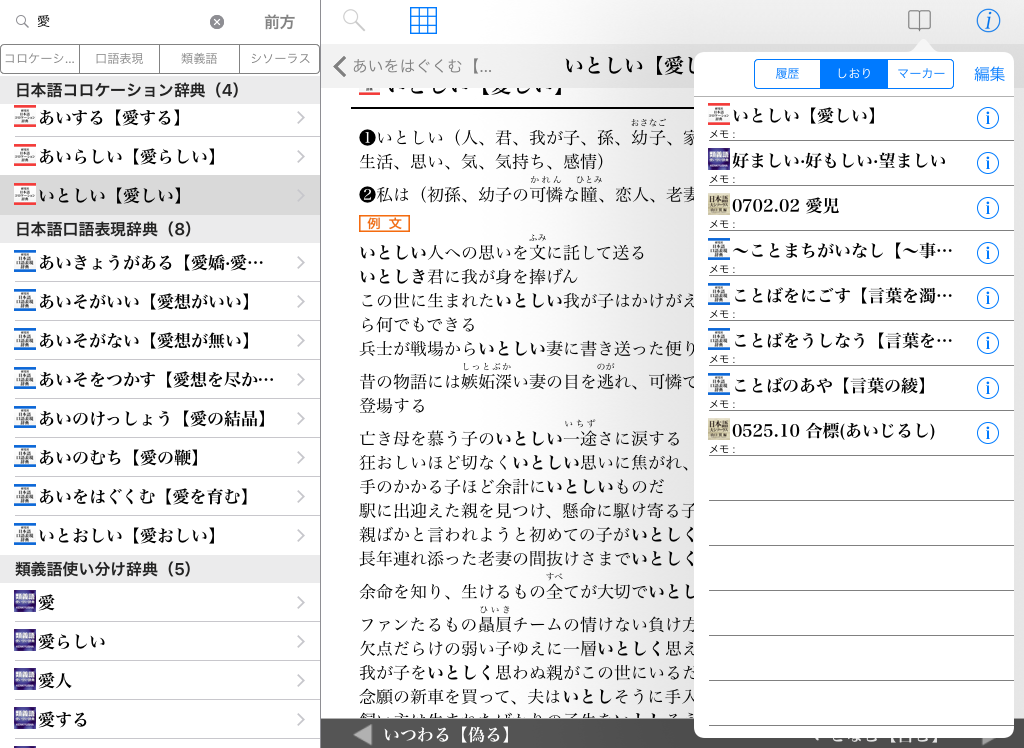The image size is (1024, 748).
Task: Clear the search field with the X icon
Action: click(x=217, y=22)
